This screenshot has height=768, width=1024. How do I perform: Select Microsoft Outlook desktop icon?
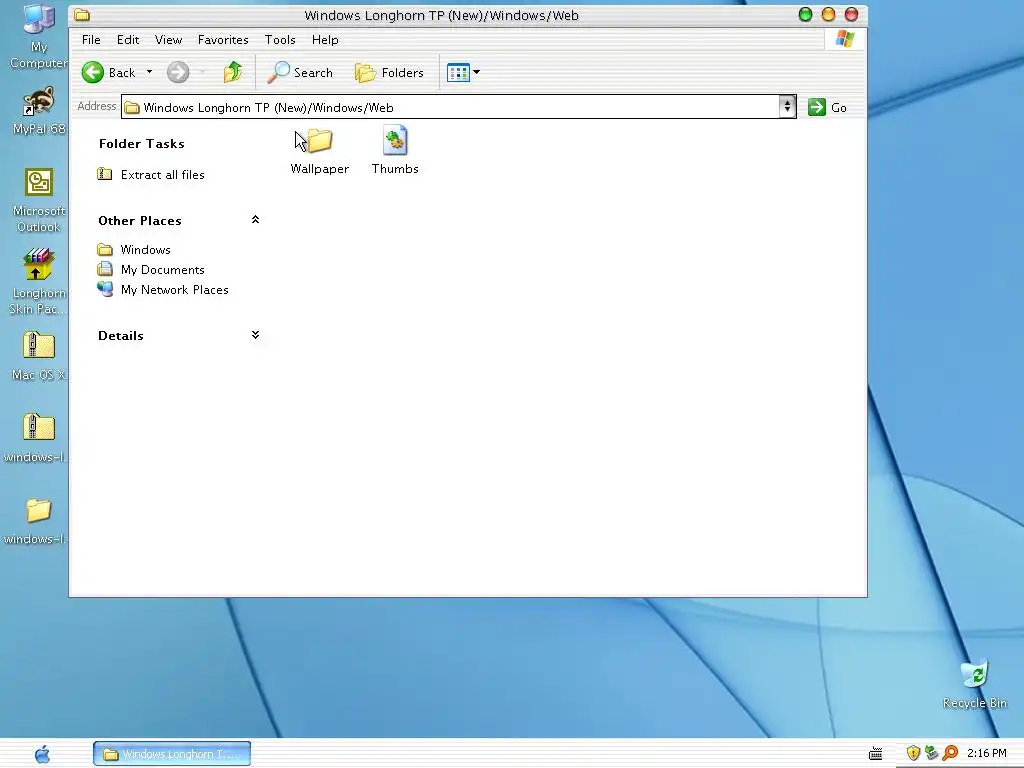click(x=39, y=200)
